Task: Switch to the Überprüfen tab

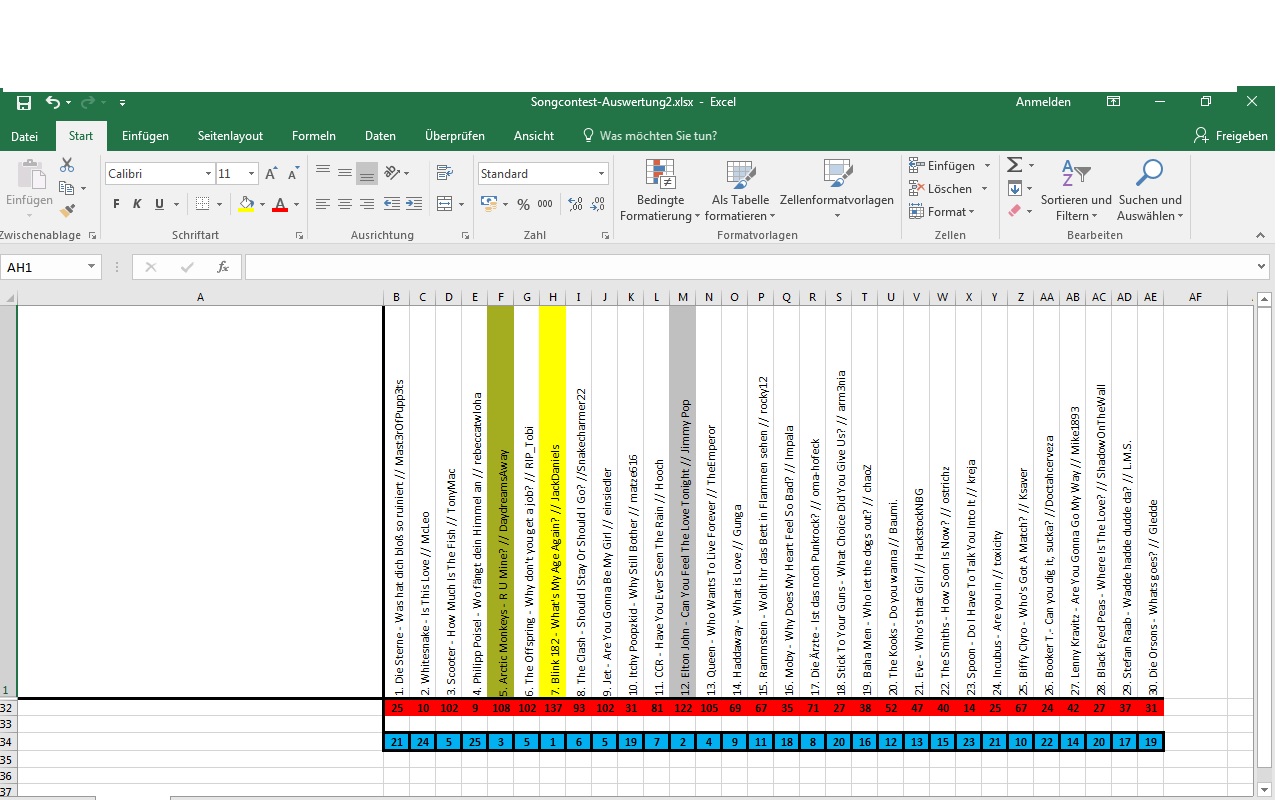Action: point(455,136)
